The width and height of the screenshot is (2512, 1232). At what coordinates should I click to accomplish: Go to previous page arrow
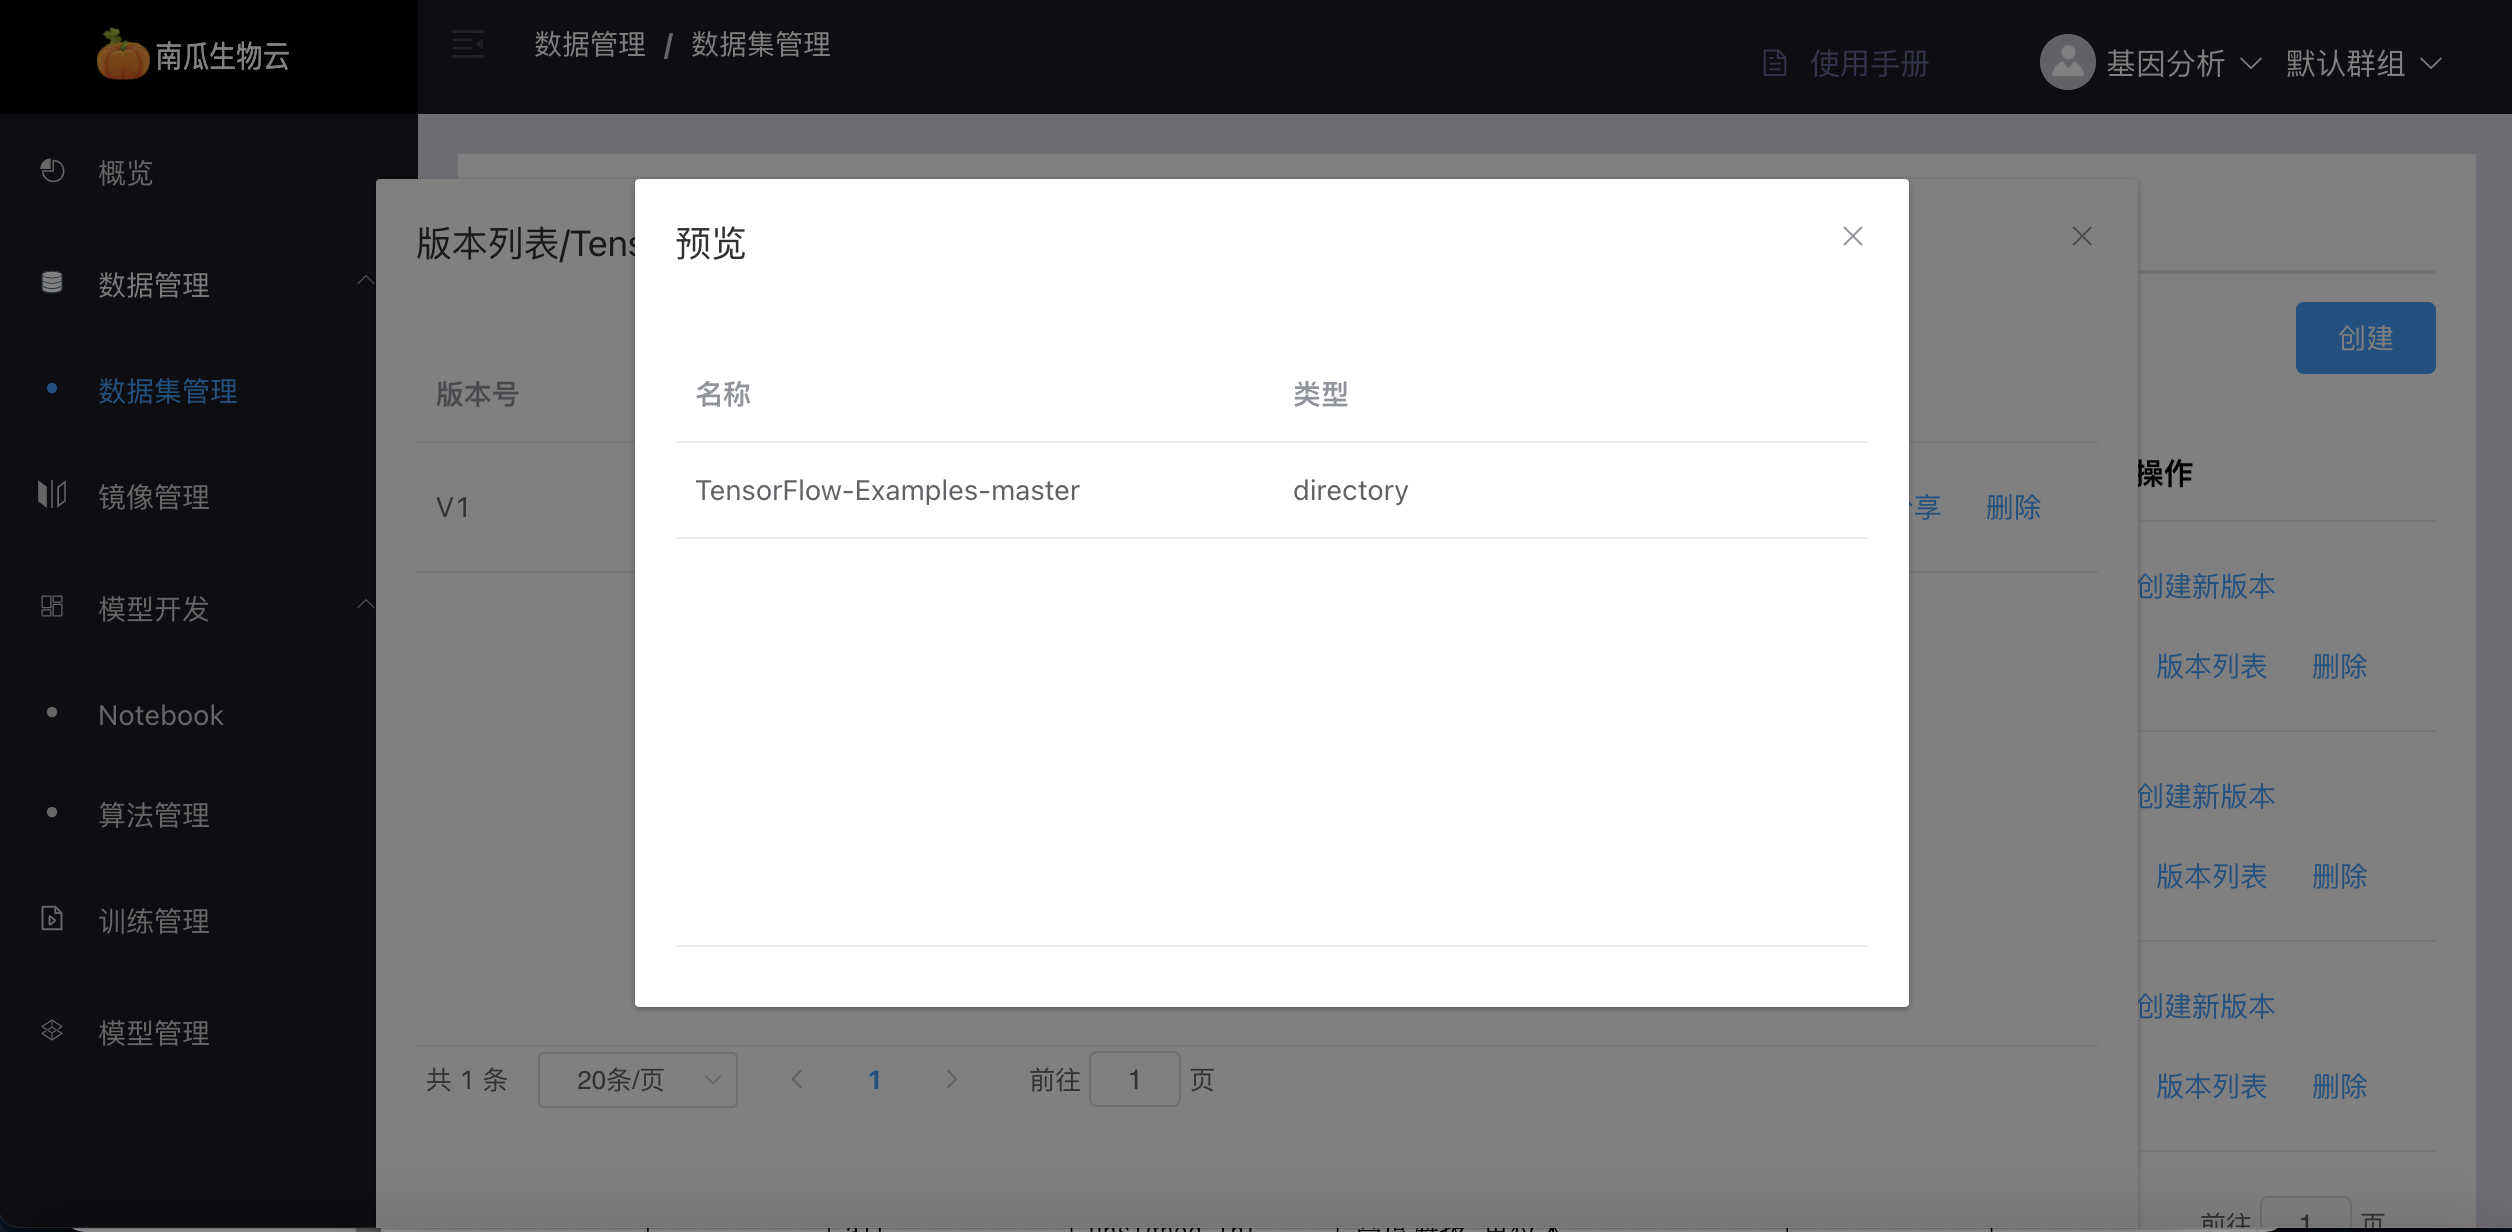pyautogui.click(x=797, y=1079)
